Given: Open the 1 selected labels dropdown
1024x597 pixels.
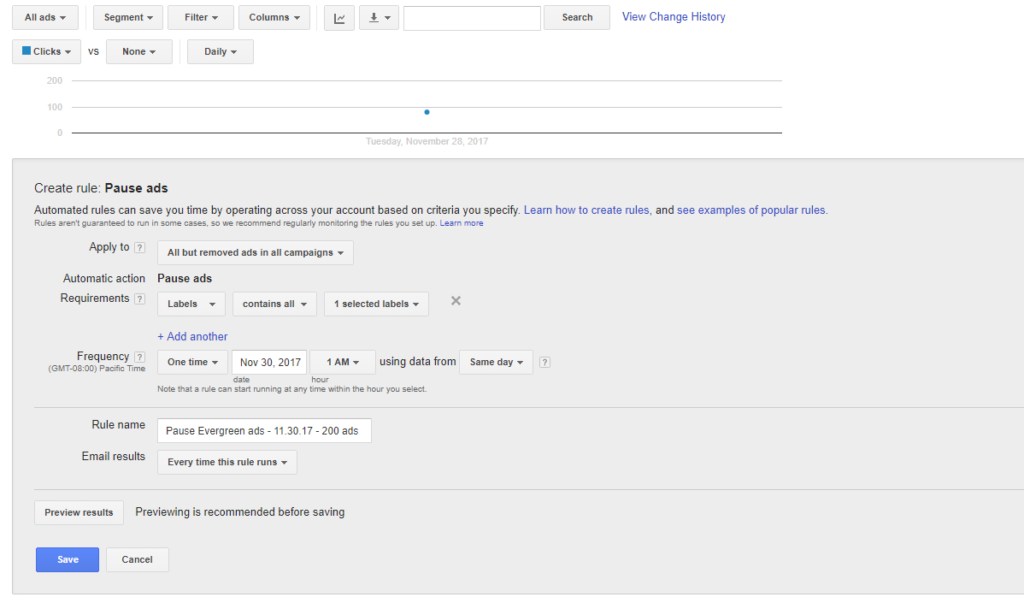Looking at the screenshot, I should (376, 304).
